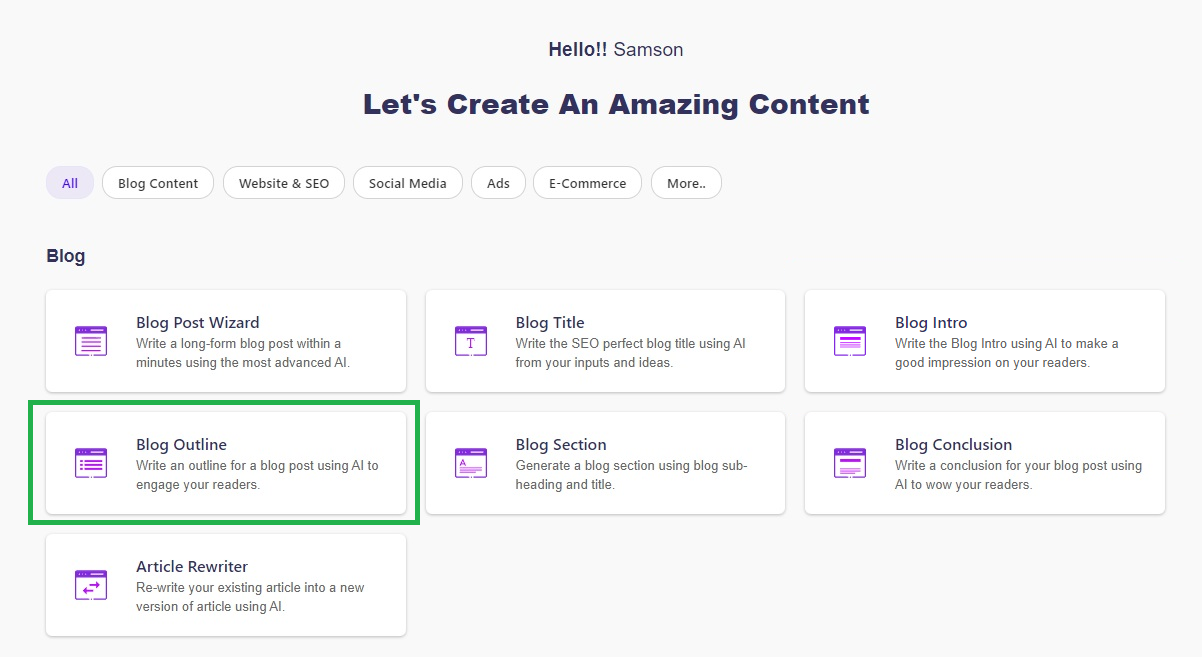Click the highlighted Blog Outline tool icon
The image size is (1202, 657).
click(91, 462)
